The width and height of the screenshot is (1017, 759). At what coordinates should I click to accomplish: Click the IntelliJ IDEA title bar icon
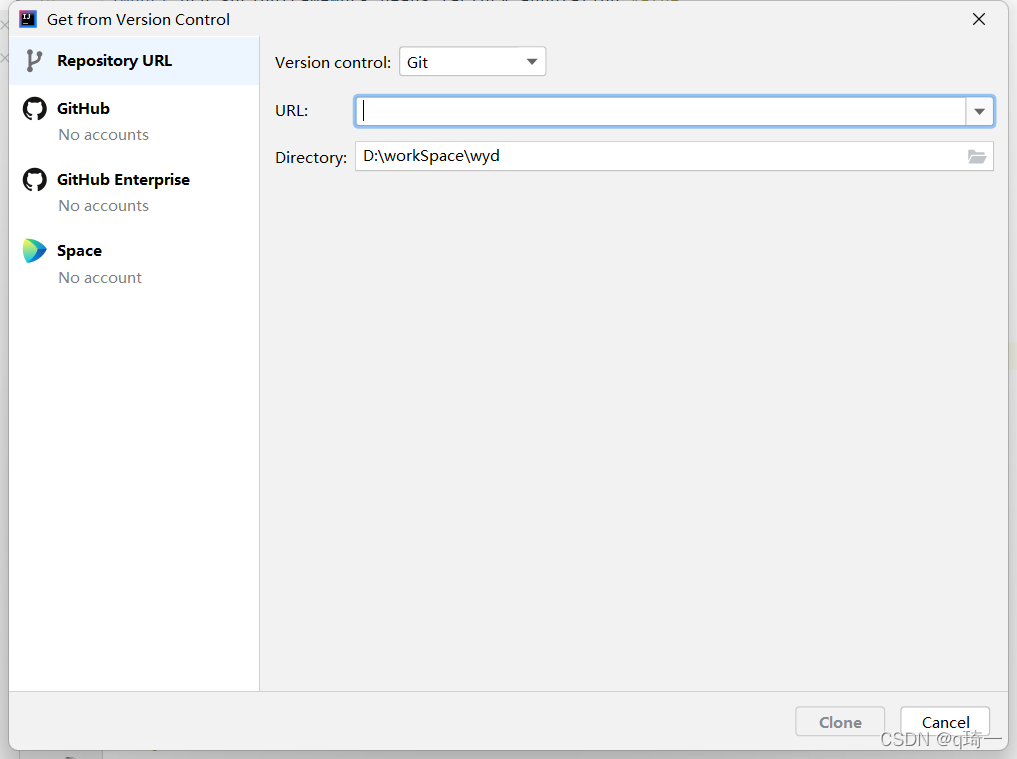[28, 19]
